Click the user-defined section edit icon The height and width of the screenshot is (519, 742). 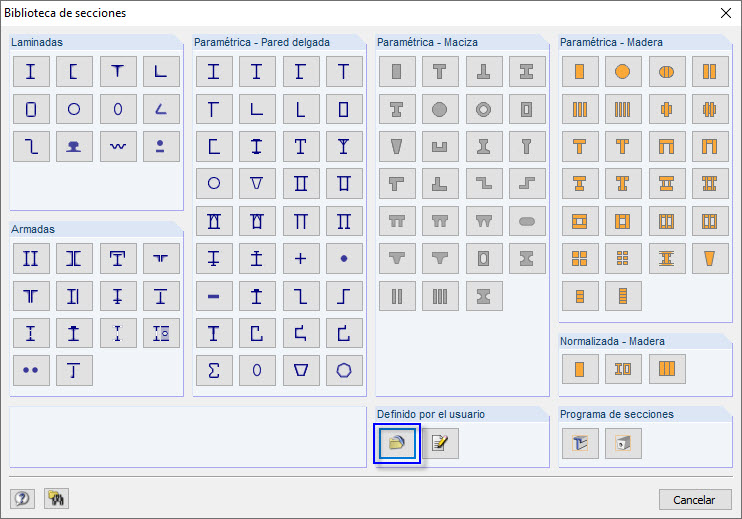440,442
